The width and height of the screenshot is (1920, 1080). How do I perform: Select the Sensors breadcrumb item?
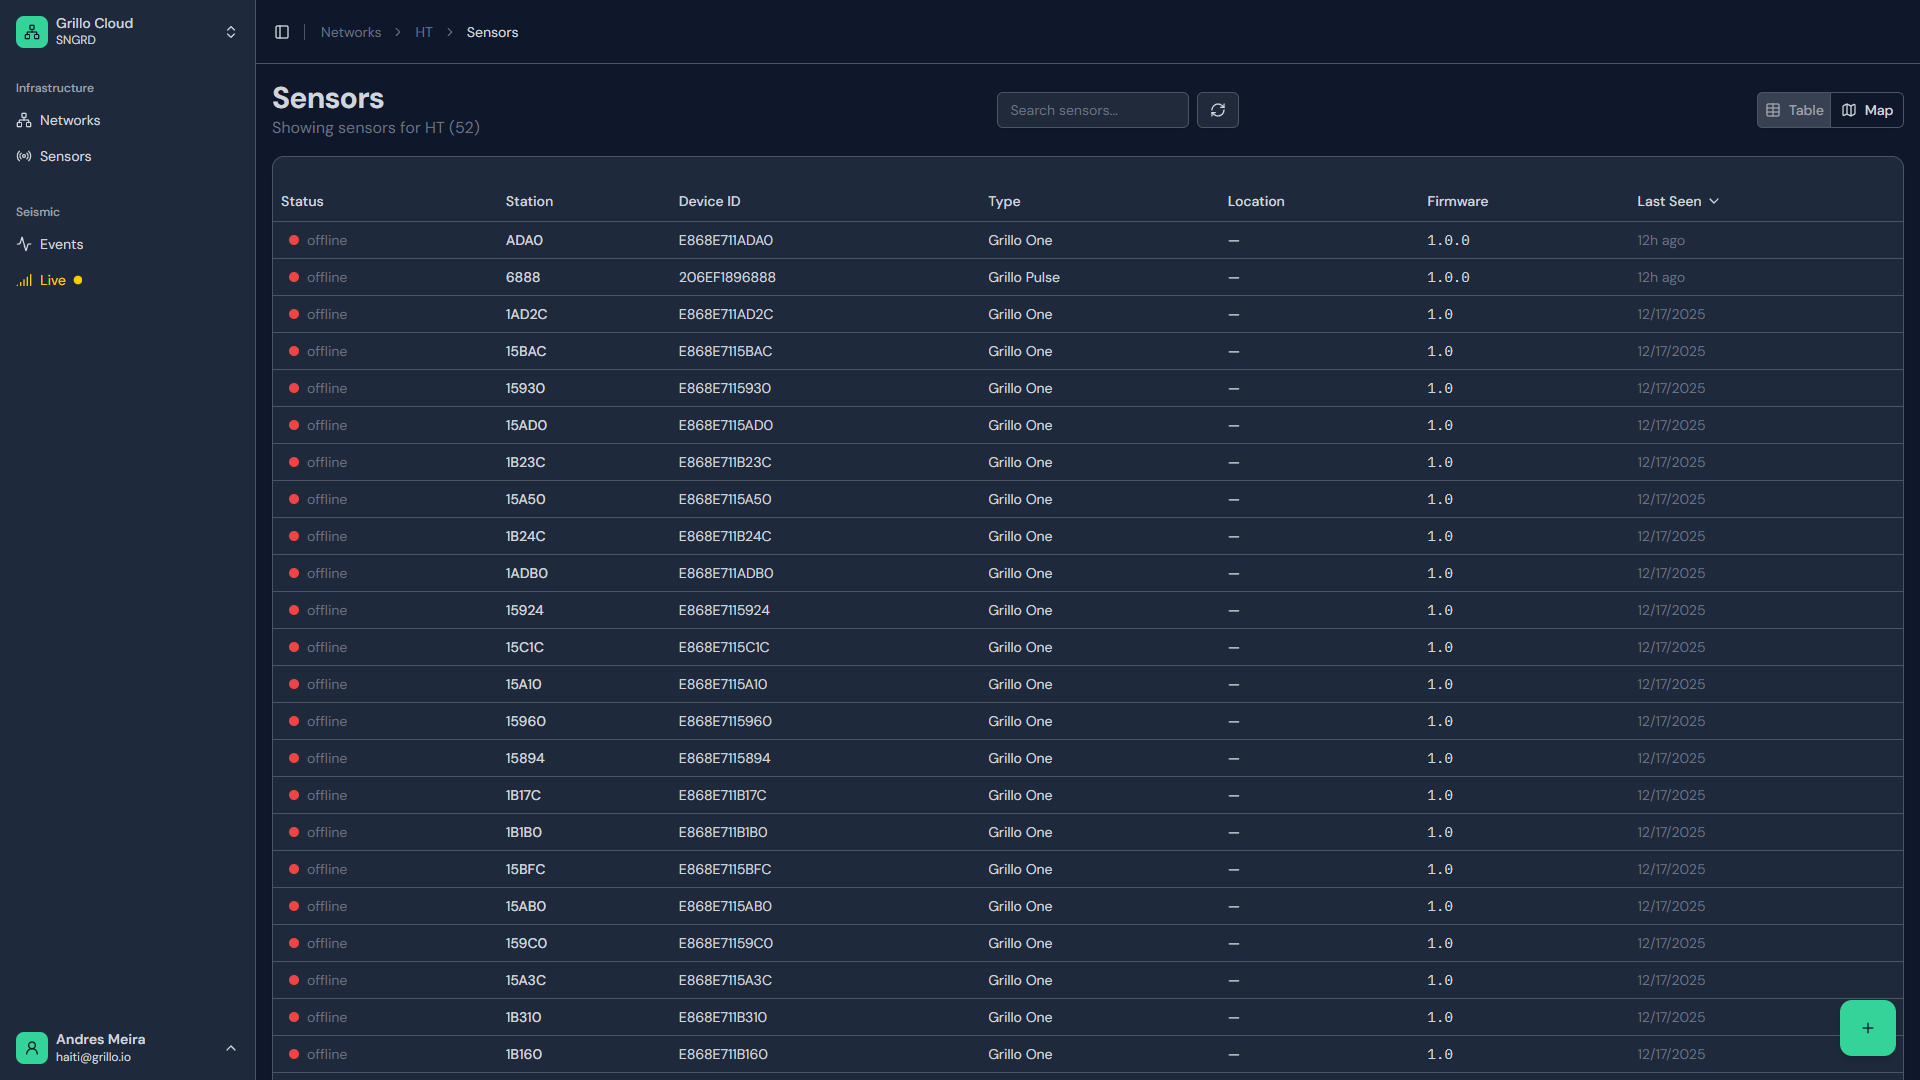[491, 31]
